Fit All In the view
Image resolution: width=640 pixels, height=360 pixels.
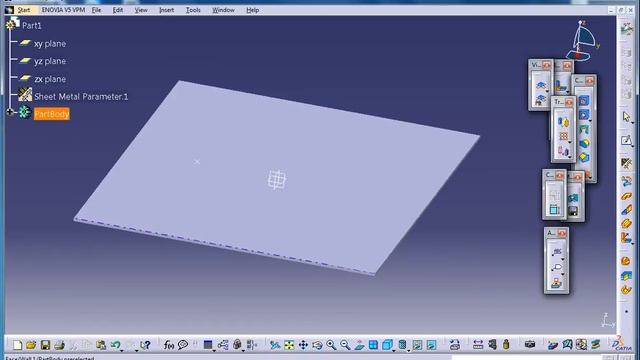[x=289, y=345]
